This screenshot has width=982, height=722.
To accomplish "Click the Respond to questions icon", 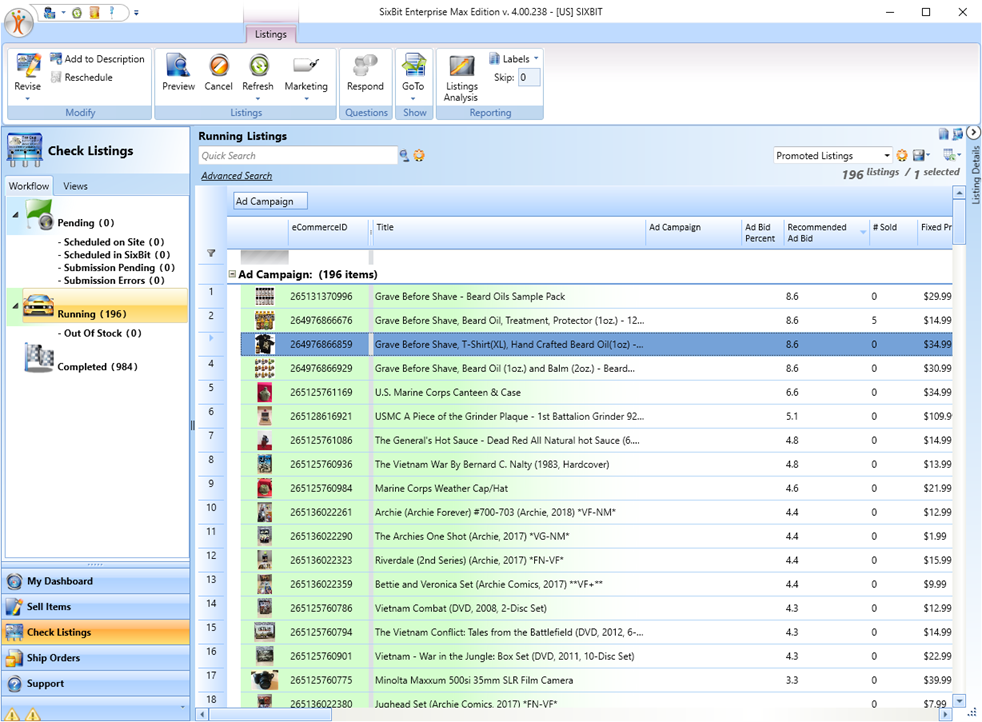I will [365, 67].
